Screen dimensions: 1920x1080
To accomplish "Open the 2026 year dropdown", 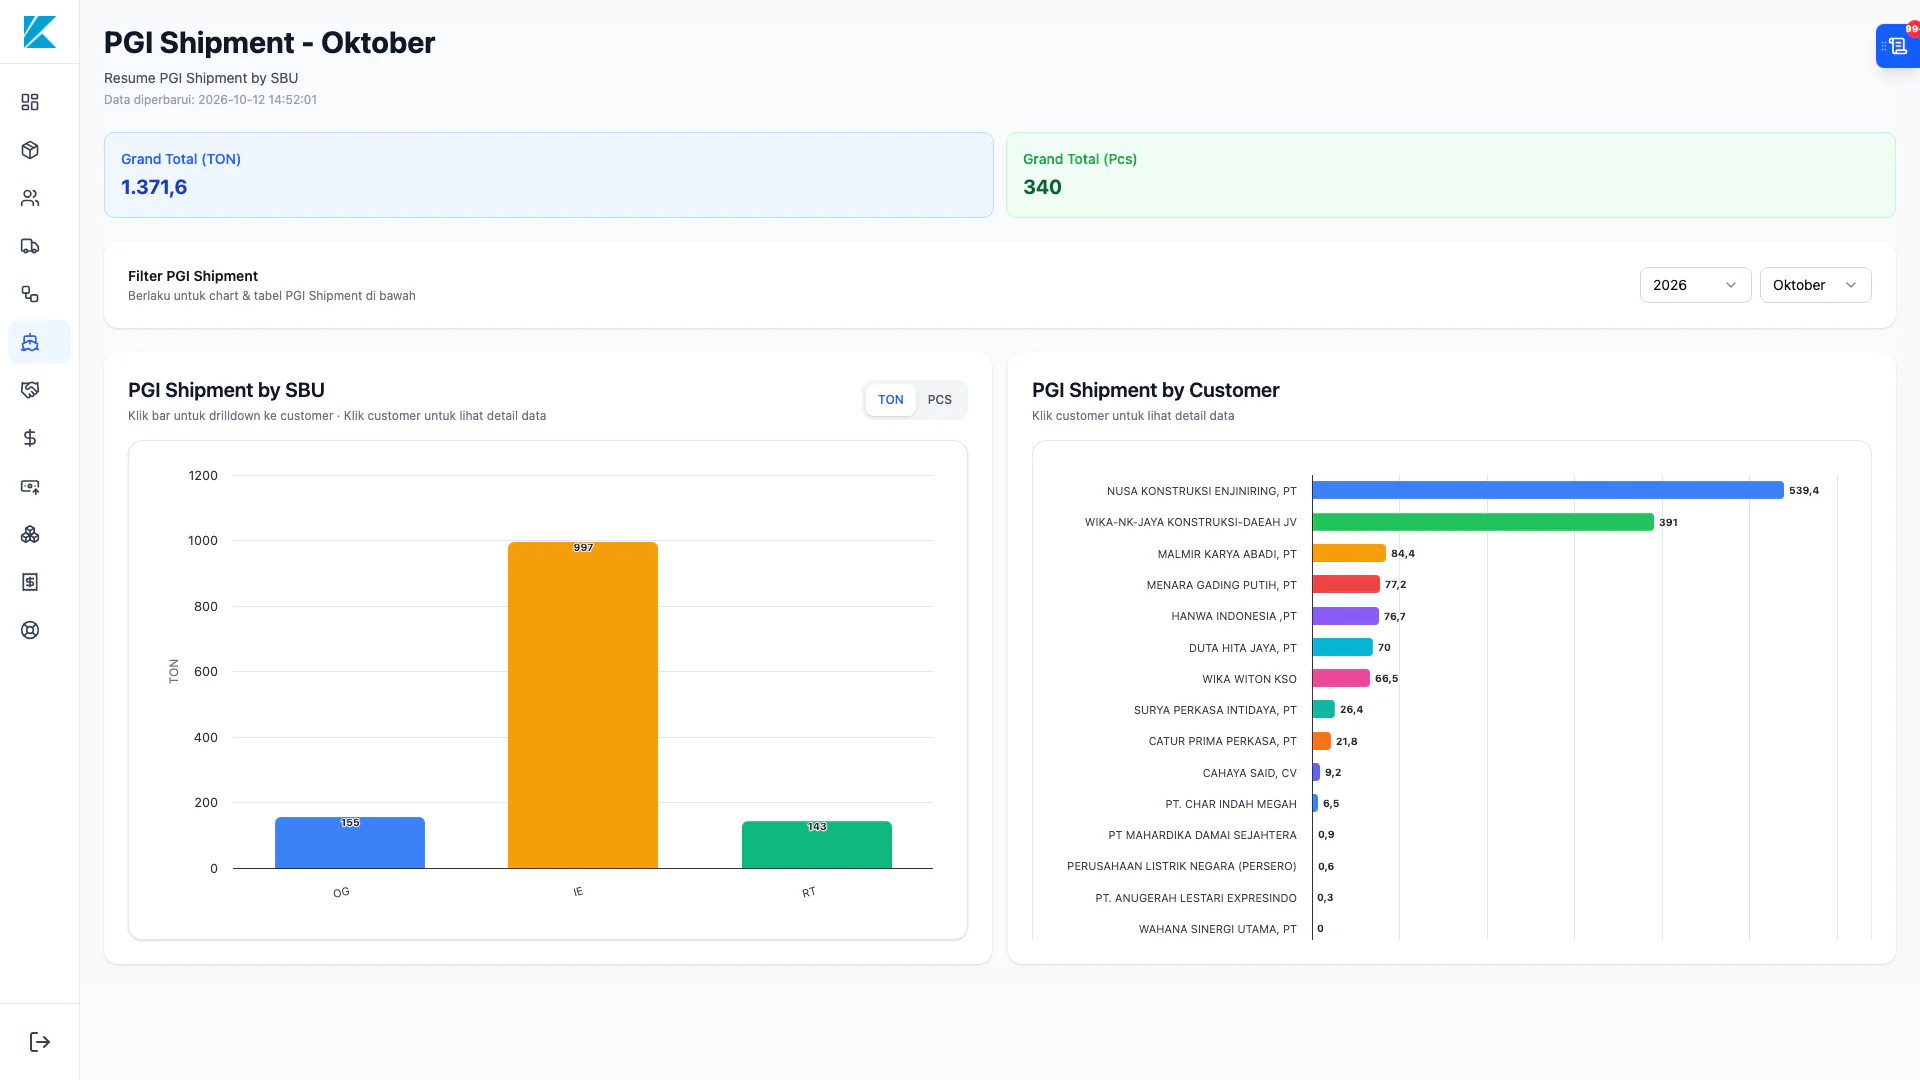I will (x=1695, y=285).
